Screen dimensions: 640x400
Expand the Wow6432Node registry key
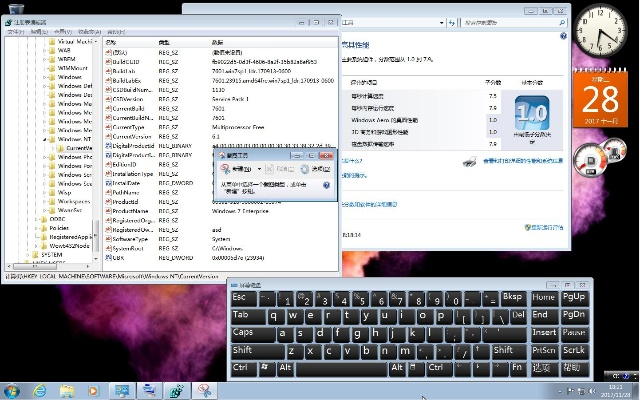click(x=36, y=246)
